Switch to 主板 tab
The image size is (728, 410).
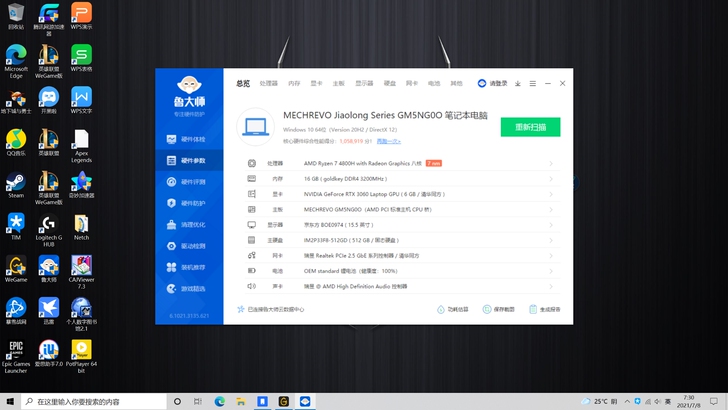point(338,84)
